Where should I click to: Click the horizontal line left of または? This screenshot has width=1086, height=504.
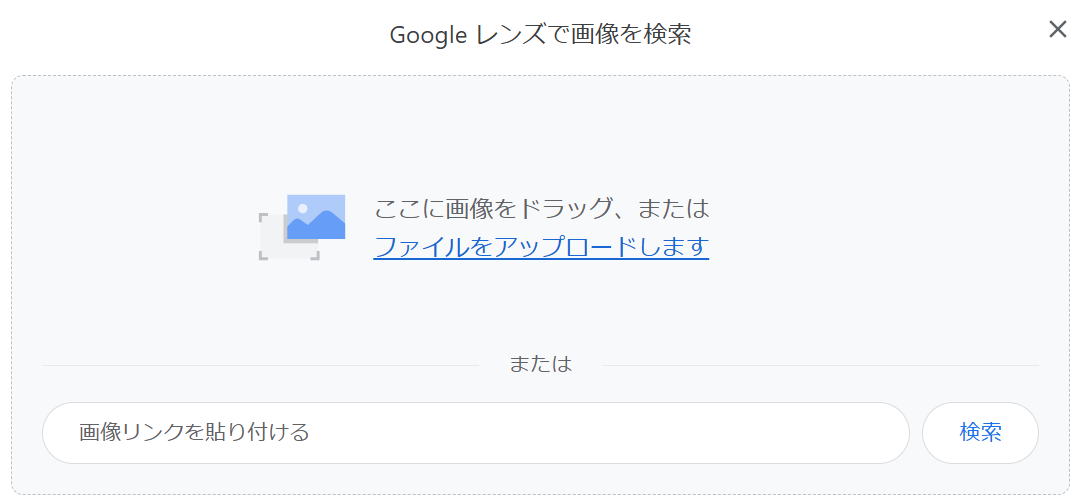[x=260, y=365]
